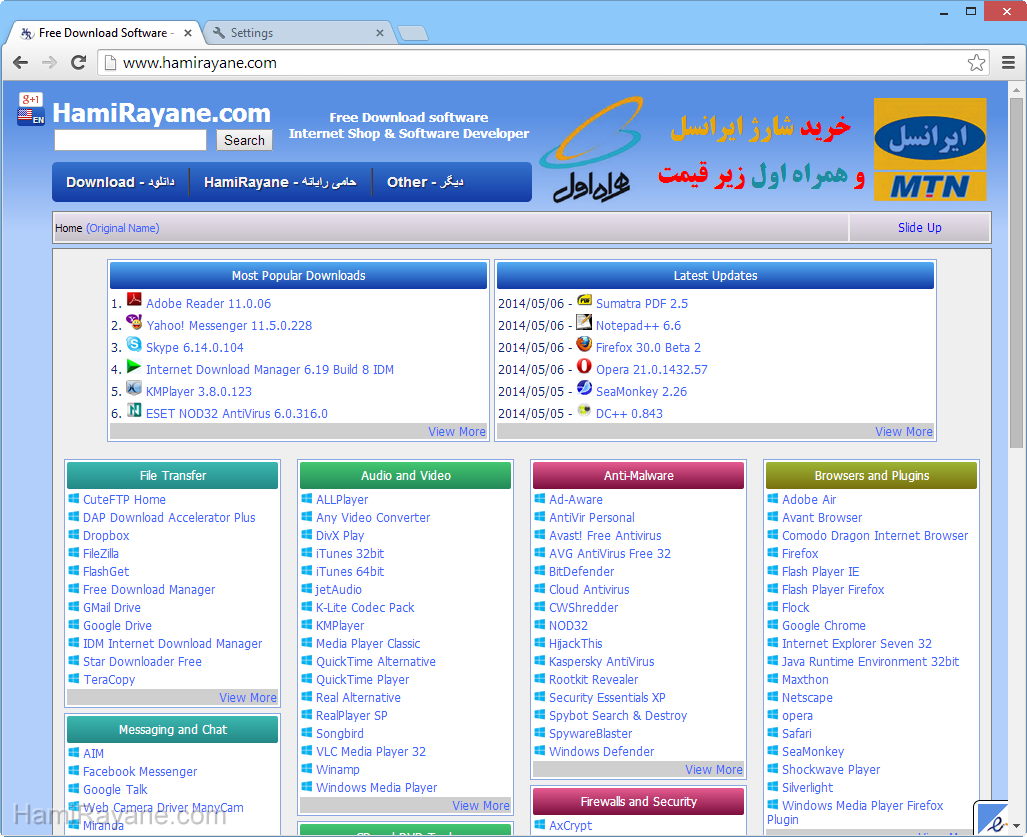The width and height of the screenshot is (1027, 837).
Task: Click the HamiRayane.com site logo
Action: [161, 113]
